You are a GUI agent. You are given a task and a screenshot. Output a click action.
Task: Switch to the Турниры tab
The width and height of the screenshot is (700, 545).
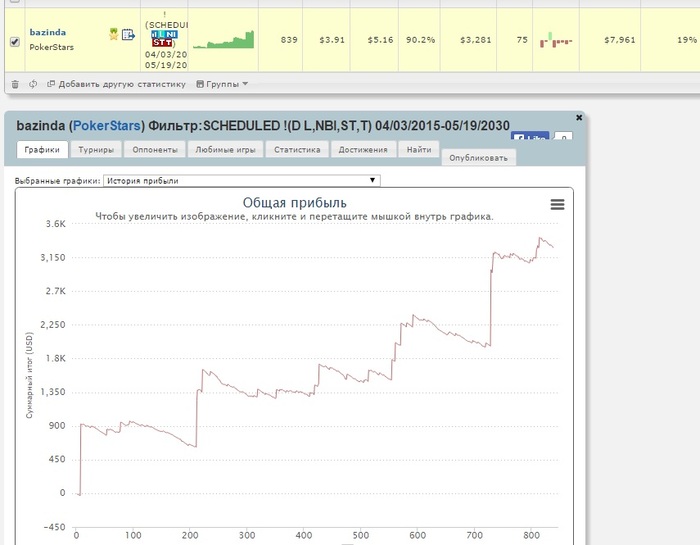(96, 150)
